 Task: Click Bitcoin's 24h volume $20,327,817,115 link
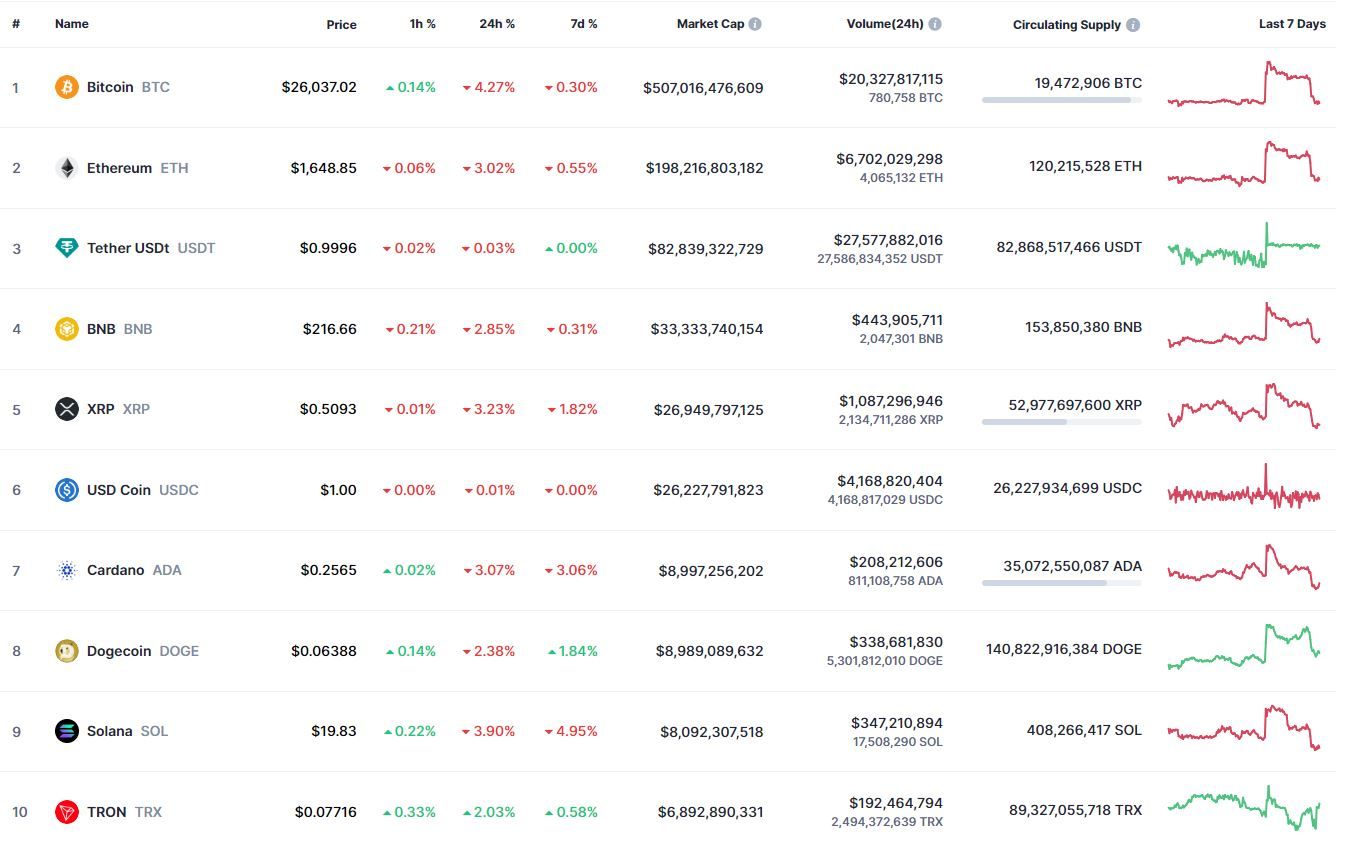pyautogui.click(x=891, y=79)
